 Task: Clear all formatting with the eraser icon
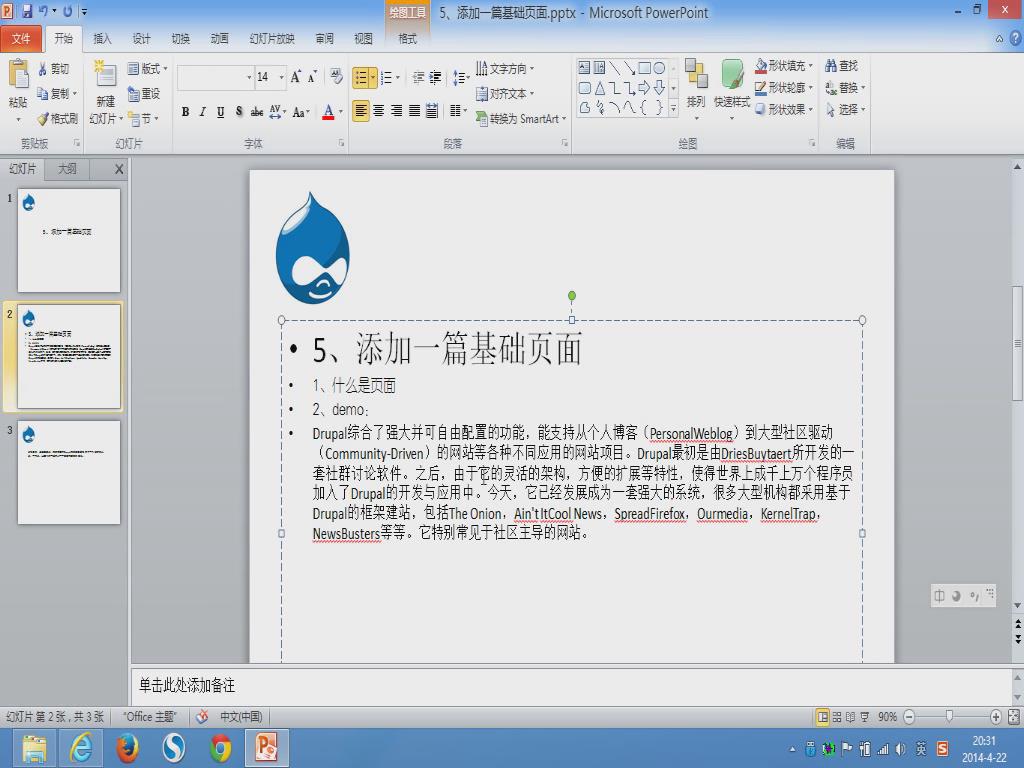(336, 76)
